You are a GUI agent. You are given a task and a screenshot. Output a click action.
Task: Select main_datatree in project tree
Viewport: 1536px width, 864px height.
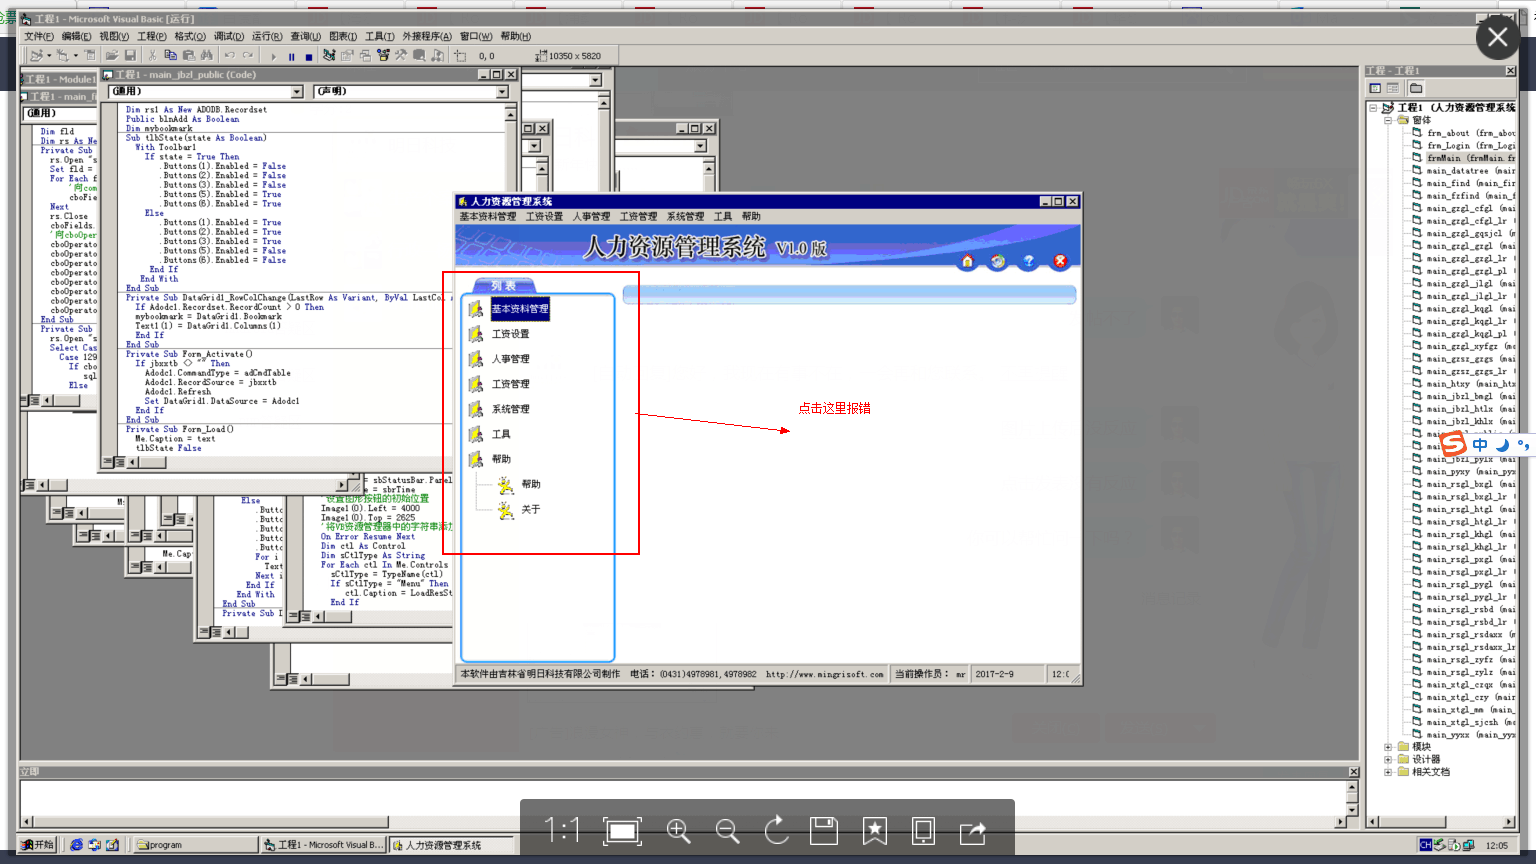[1470, 171]
